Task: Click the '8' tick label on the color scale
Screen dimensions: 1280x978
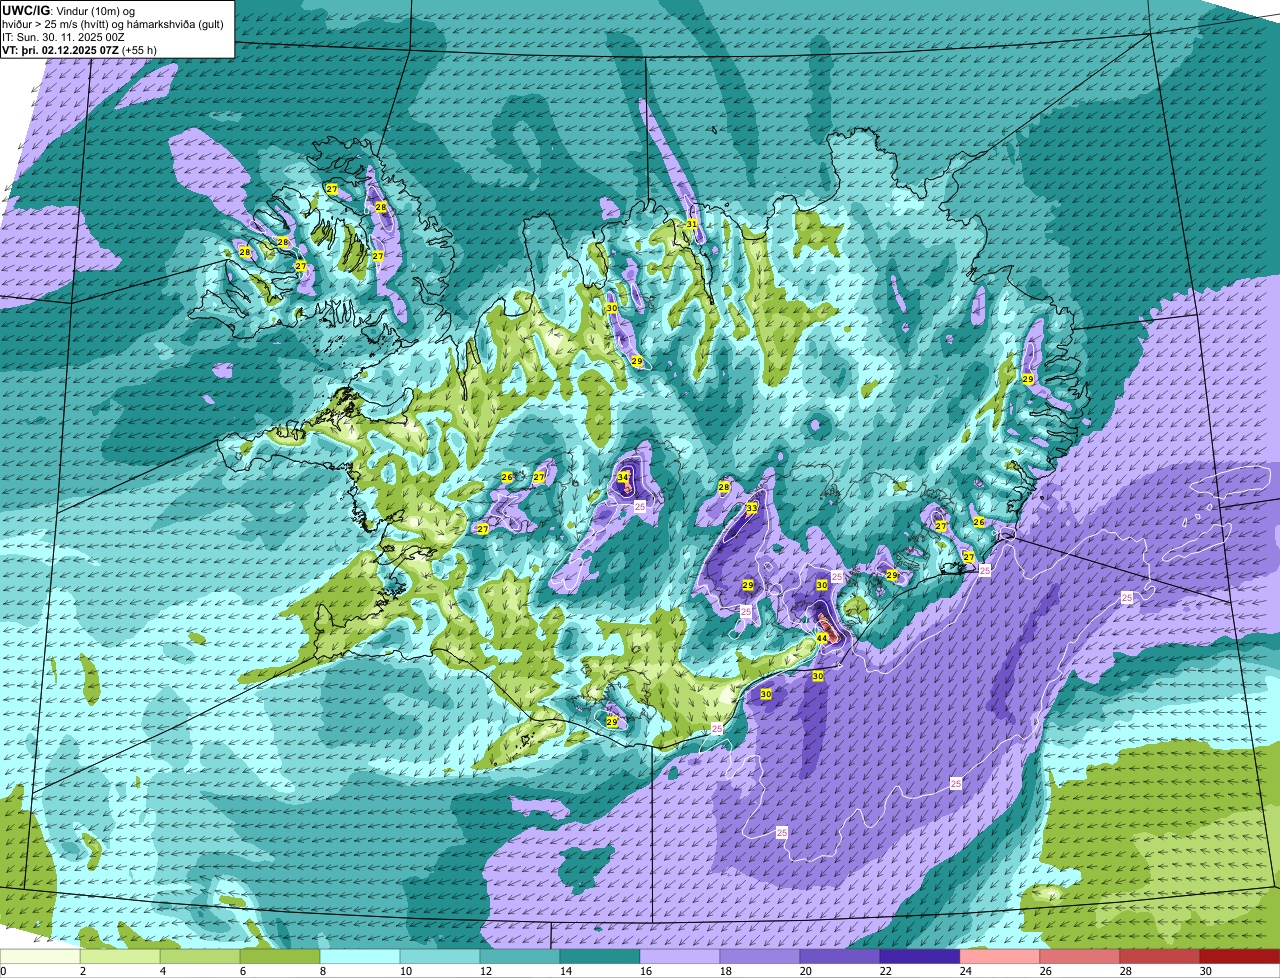Action: point(323,971)
